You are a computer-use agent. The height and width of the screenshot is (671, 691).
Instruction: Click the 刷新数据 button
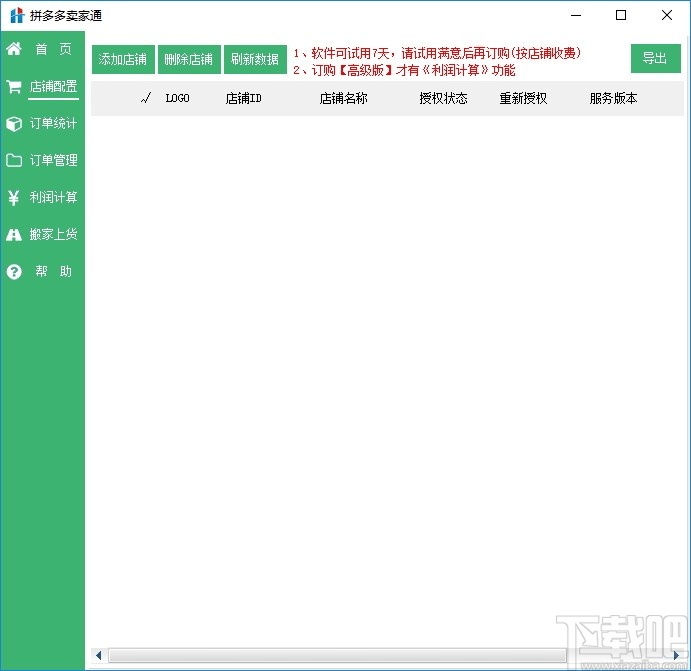pyautogui.click(x=255, y=59)
